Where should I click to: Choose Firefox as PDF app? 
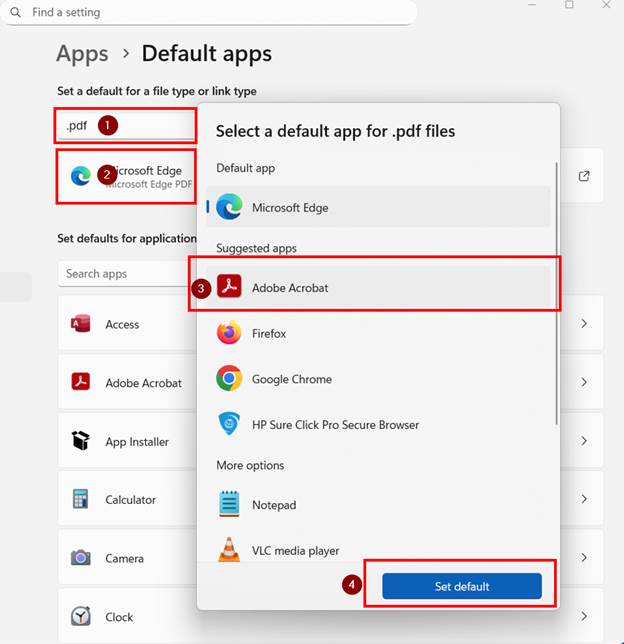(x=378, y=333)
